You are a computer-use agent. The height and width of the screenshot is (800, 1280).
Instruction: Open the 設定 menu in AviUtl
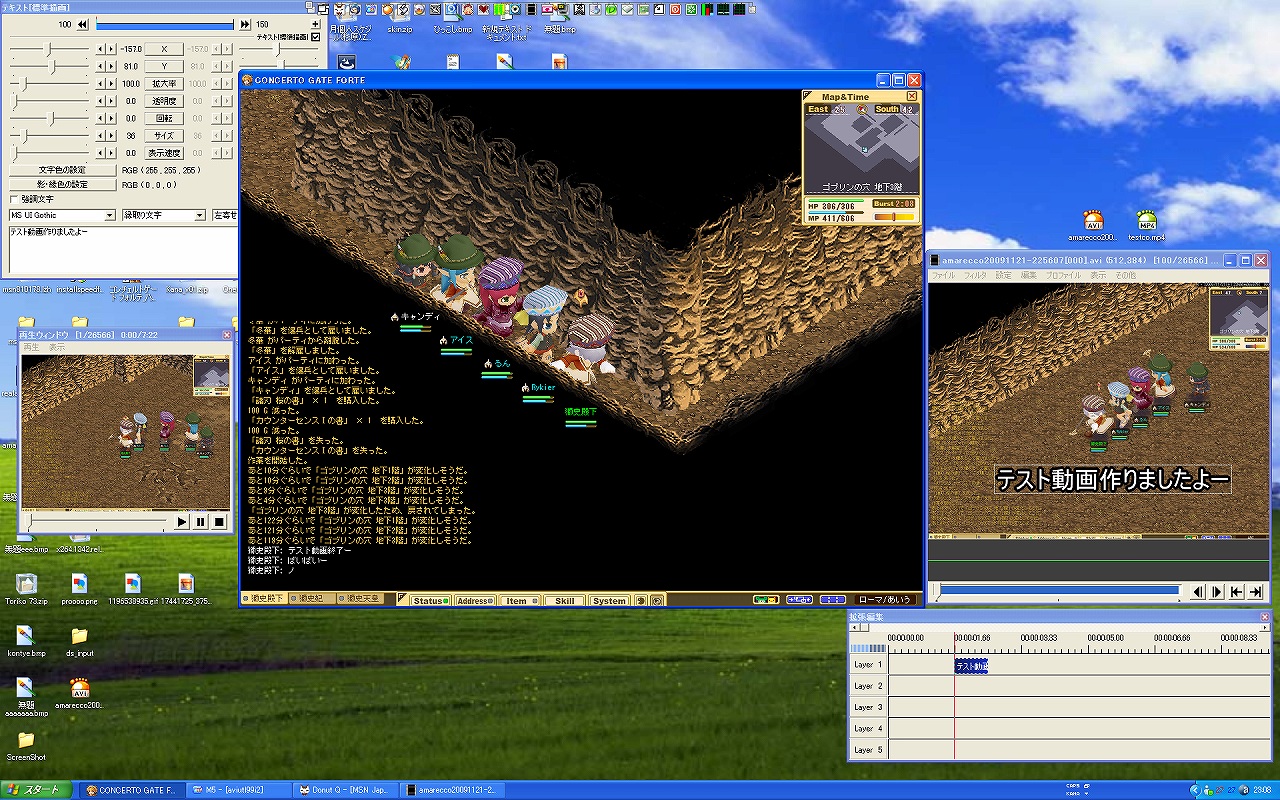coord(1004,275)
